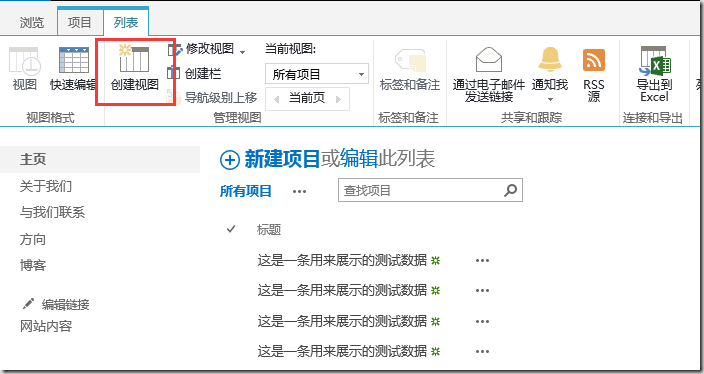The width and height of the screenshot is (704, 374).
Task: Open the 所有项目 current view combo box
Action: (317, 74)
